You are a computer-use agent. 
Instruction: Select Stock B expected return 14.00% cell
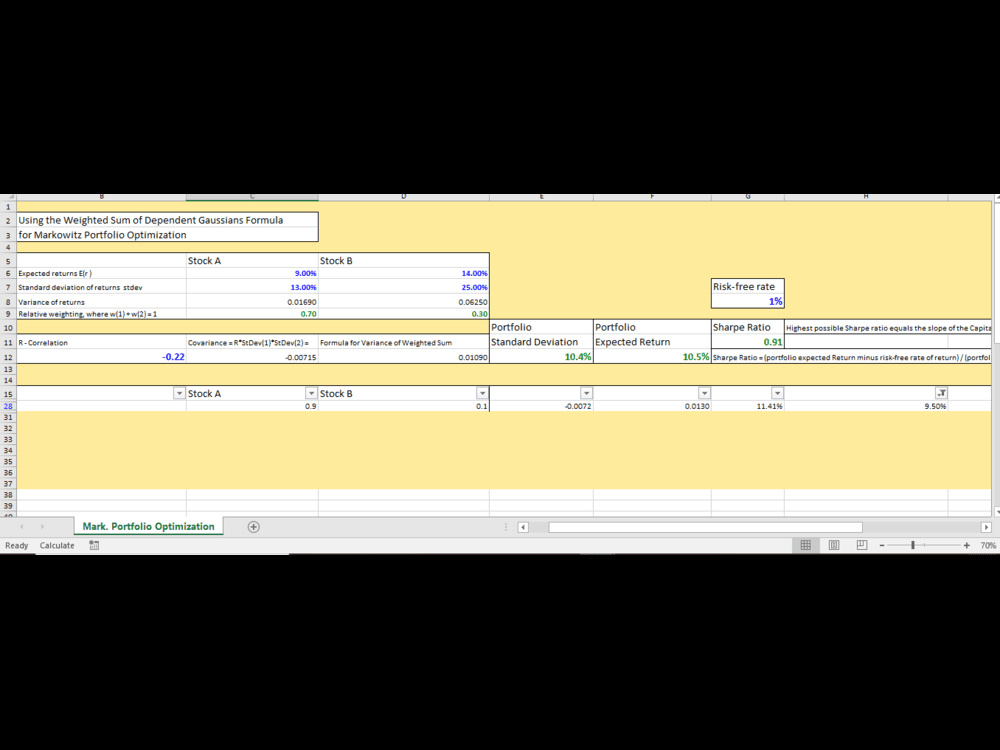click(x=404, y=273)
